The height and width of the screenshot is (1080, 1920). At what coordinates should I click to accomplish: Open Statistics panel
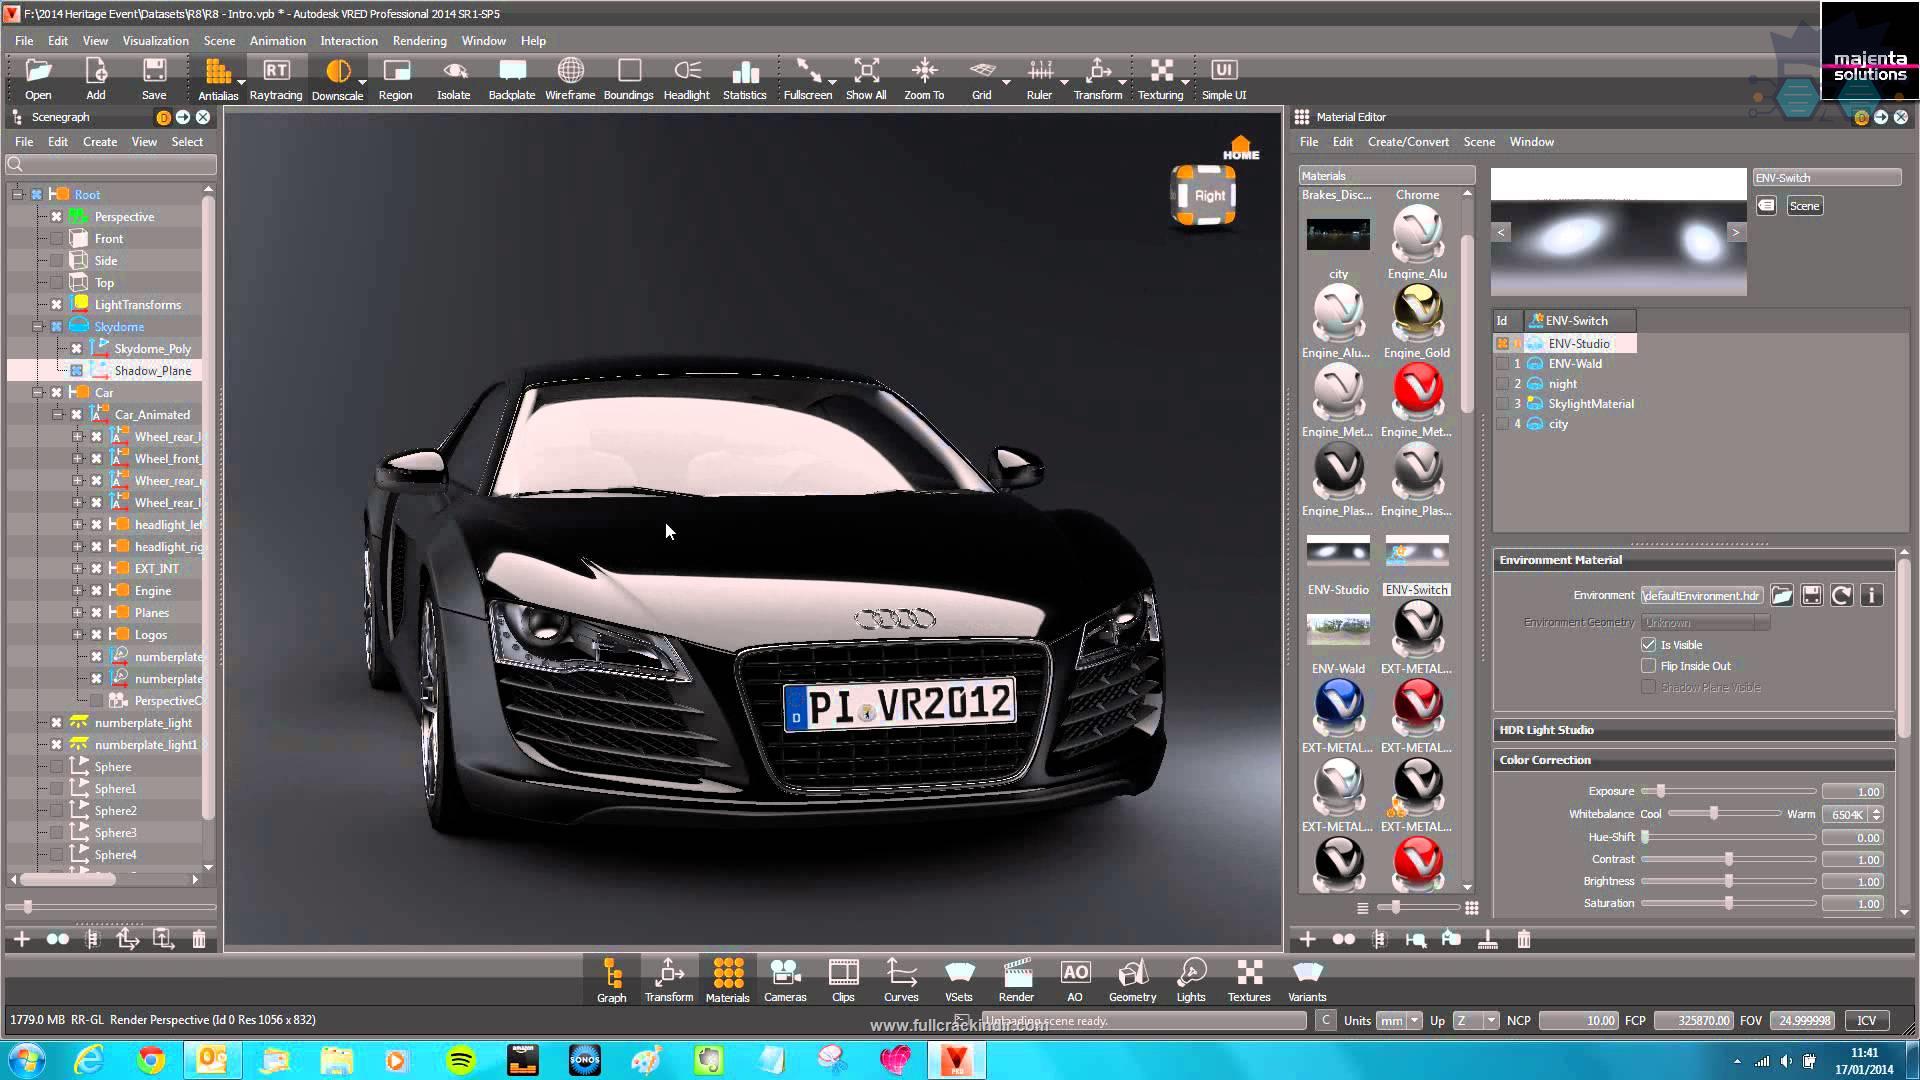pos(745,78)
